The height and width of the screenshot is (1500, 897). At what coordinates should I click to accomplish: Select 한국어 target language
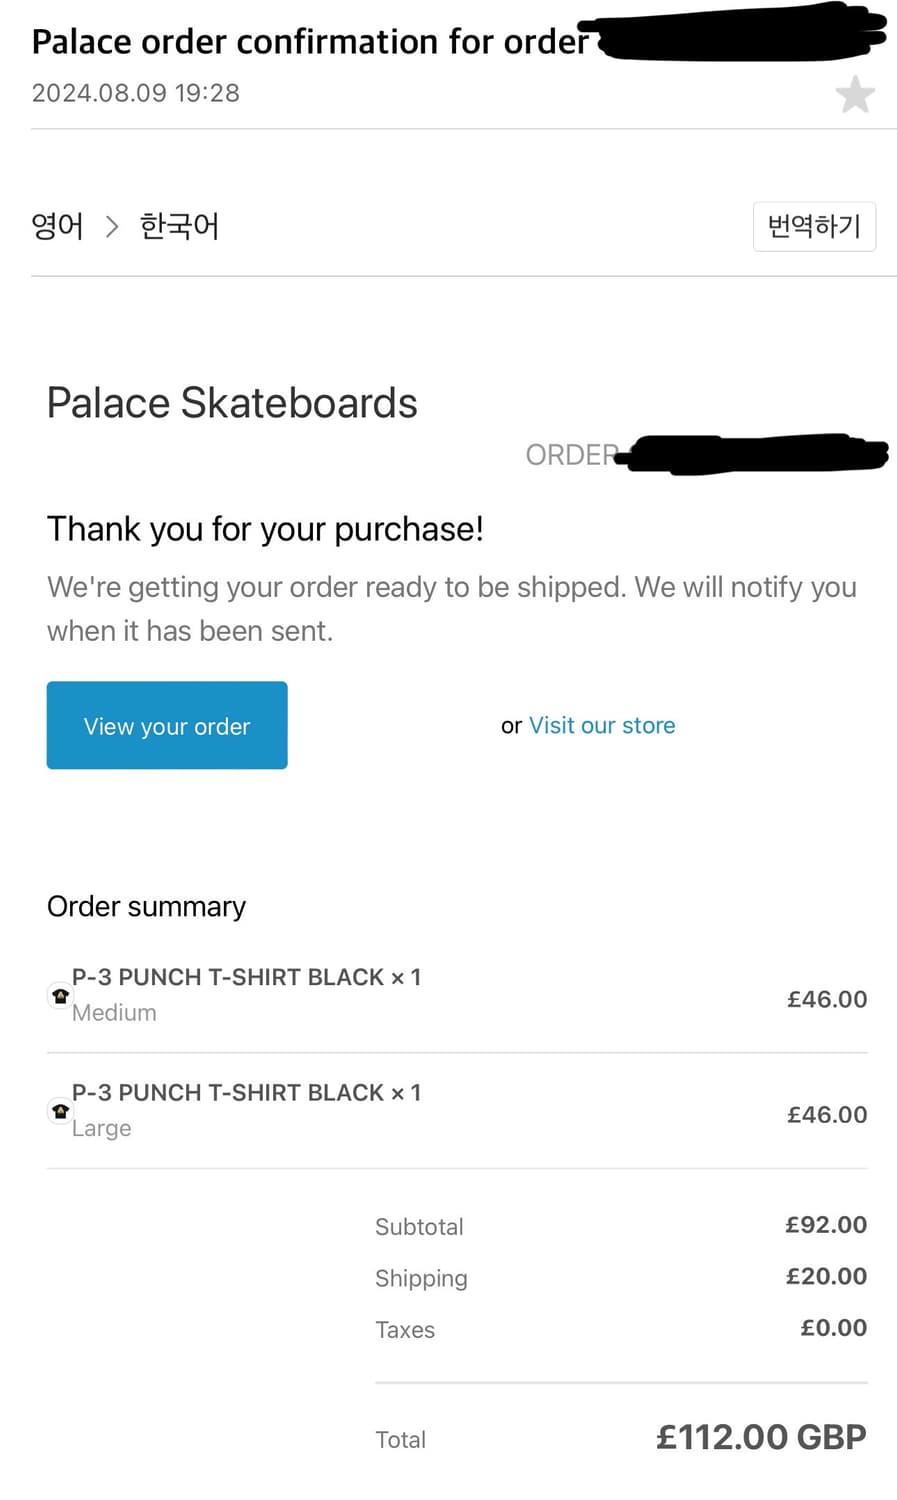179,226
